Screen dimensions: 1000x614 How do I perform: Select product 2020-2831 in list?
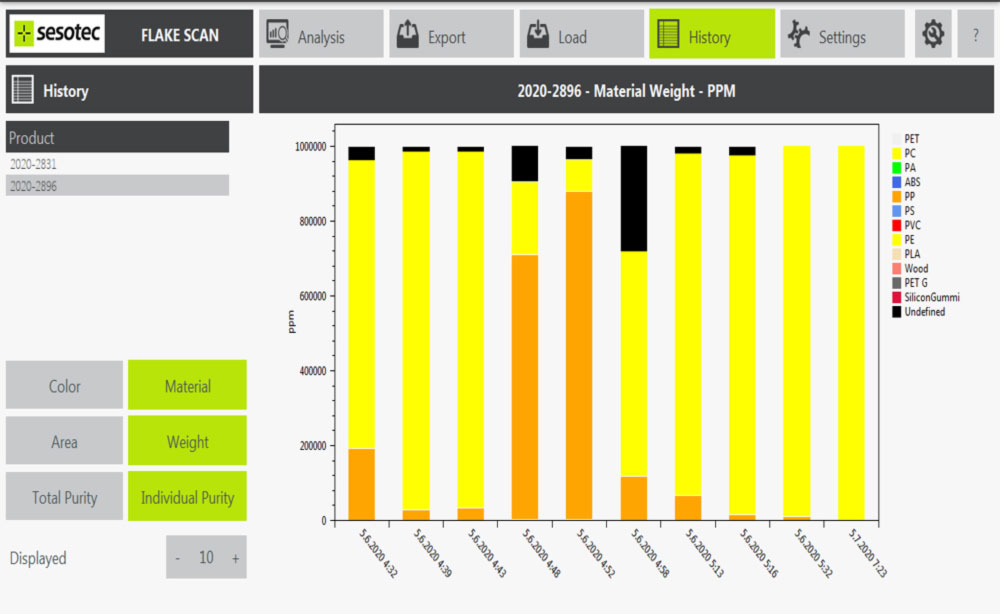click(x=34, y=164)
